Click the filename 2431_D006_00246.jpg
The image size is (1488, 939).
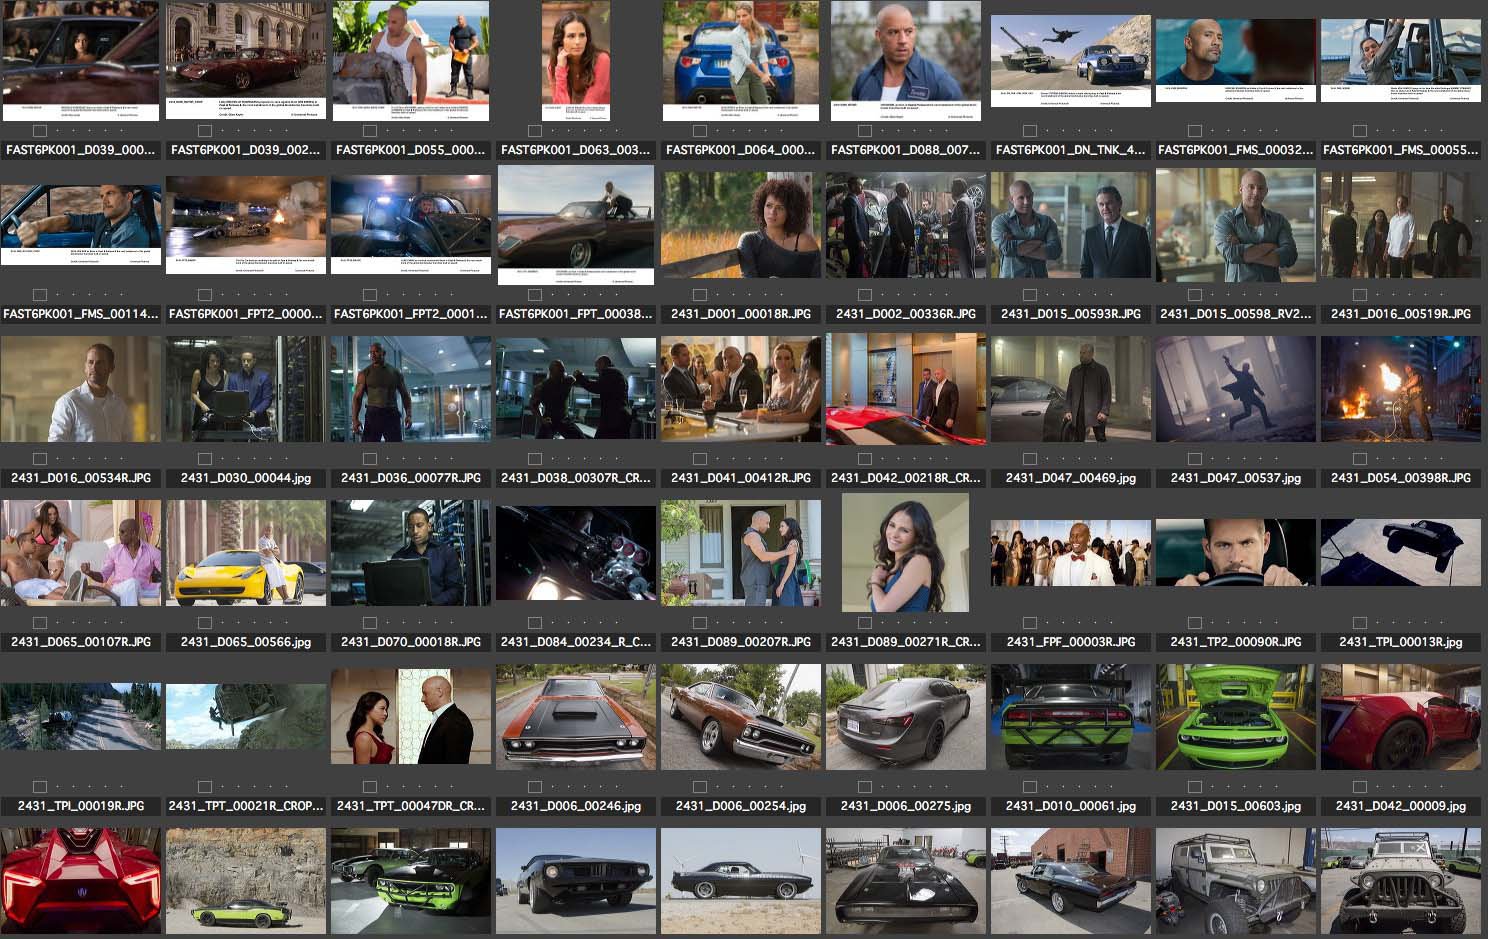[x=576, y=806]
